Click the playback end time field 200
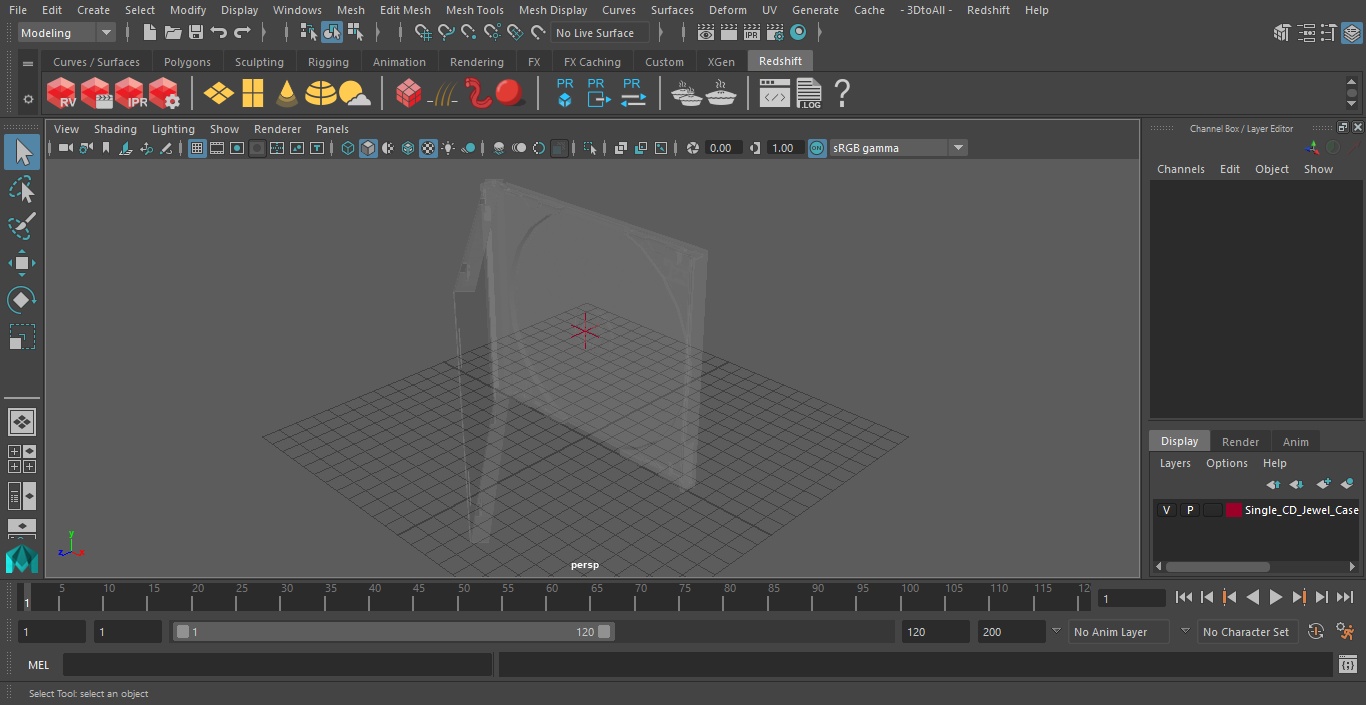1366x705 pixels. click(1011, 631)
